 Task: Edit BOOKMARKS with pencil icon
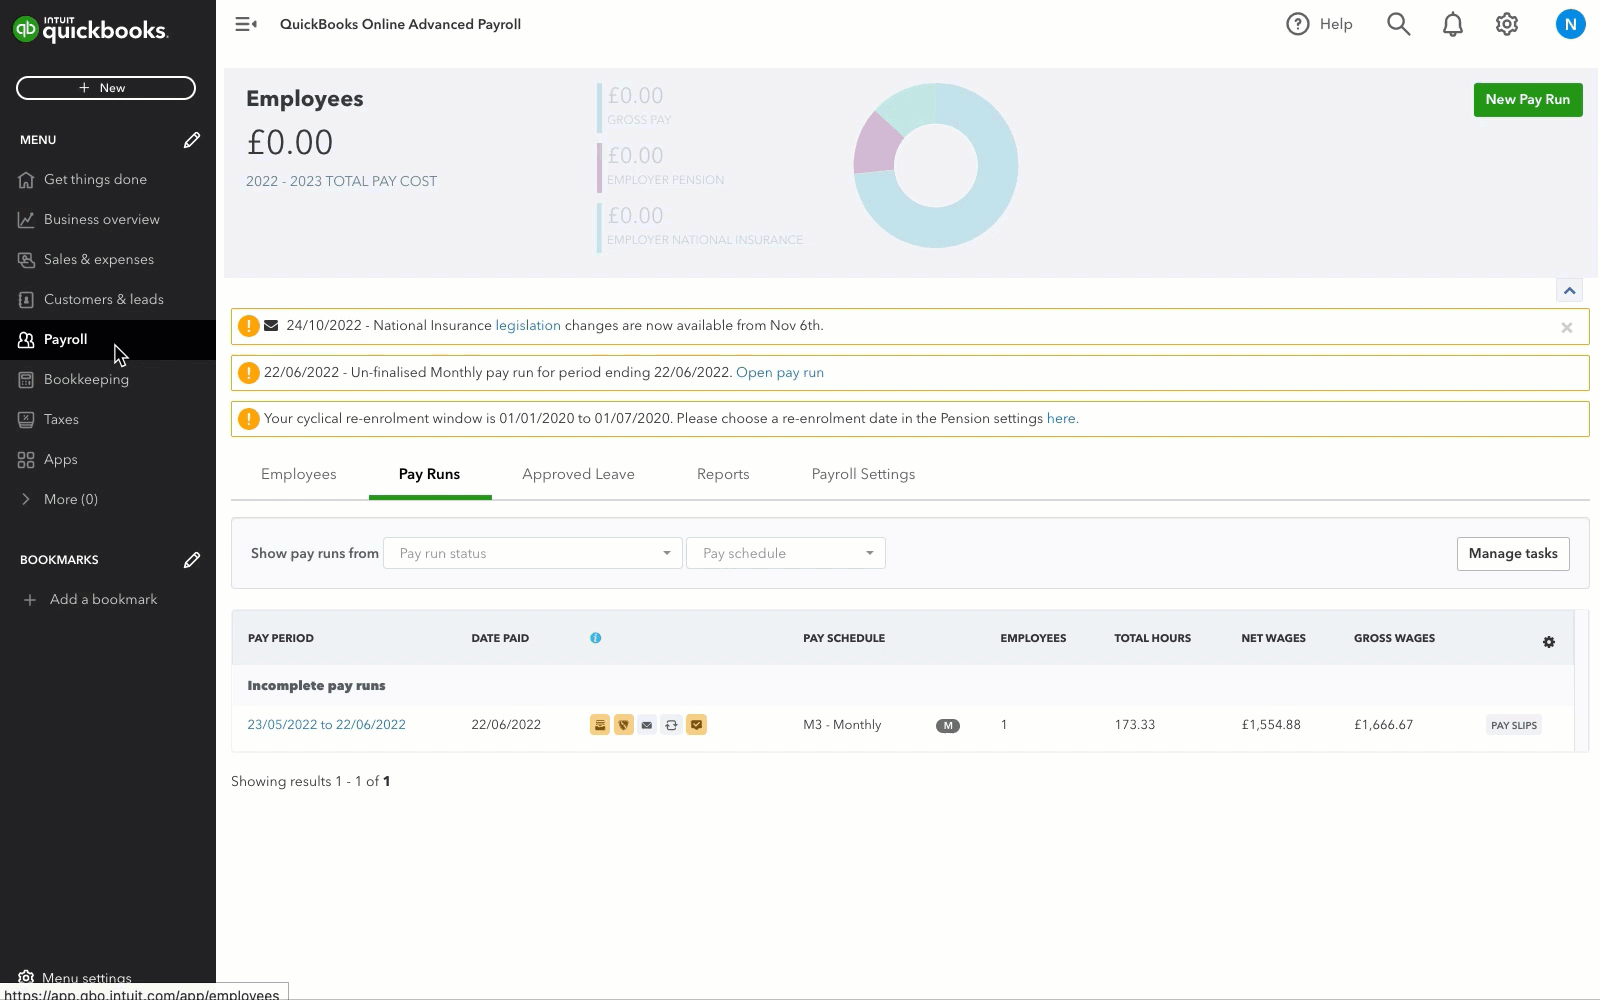(x=191, y=560)
